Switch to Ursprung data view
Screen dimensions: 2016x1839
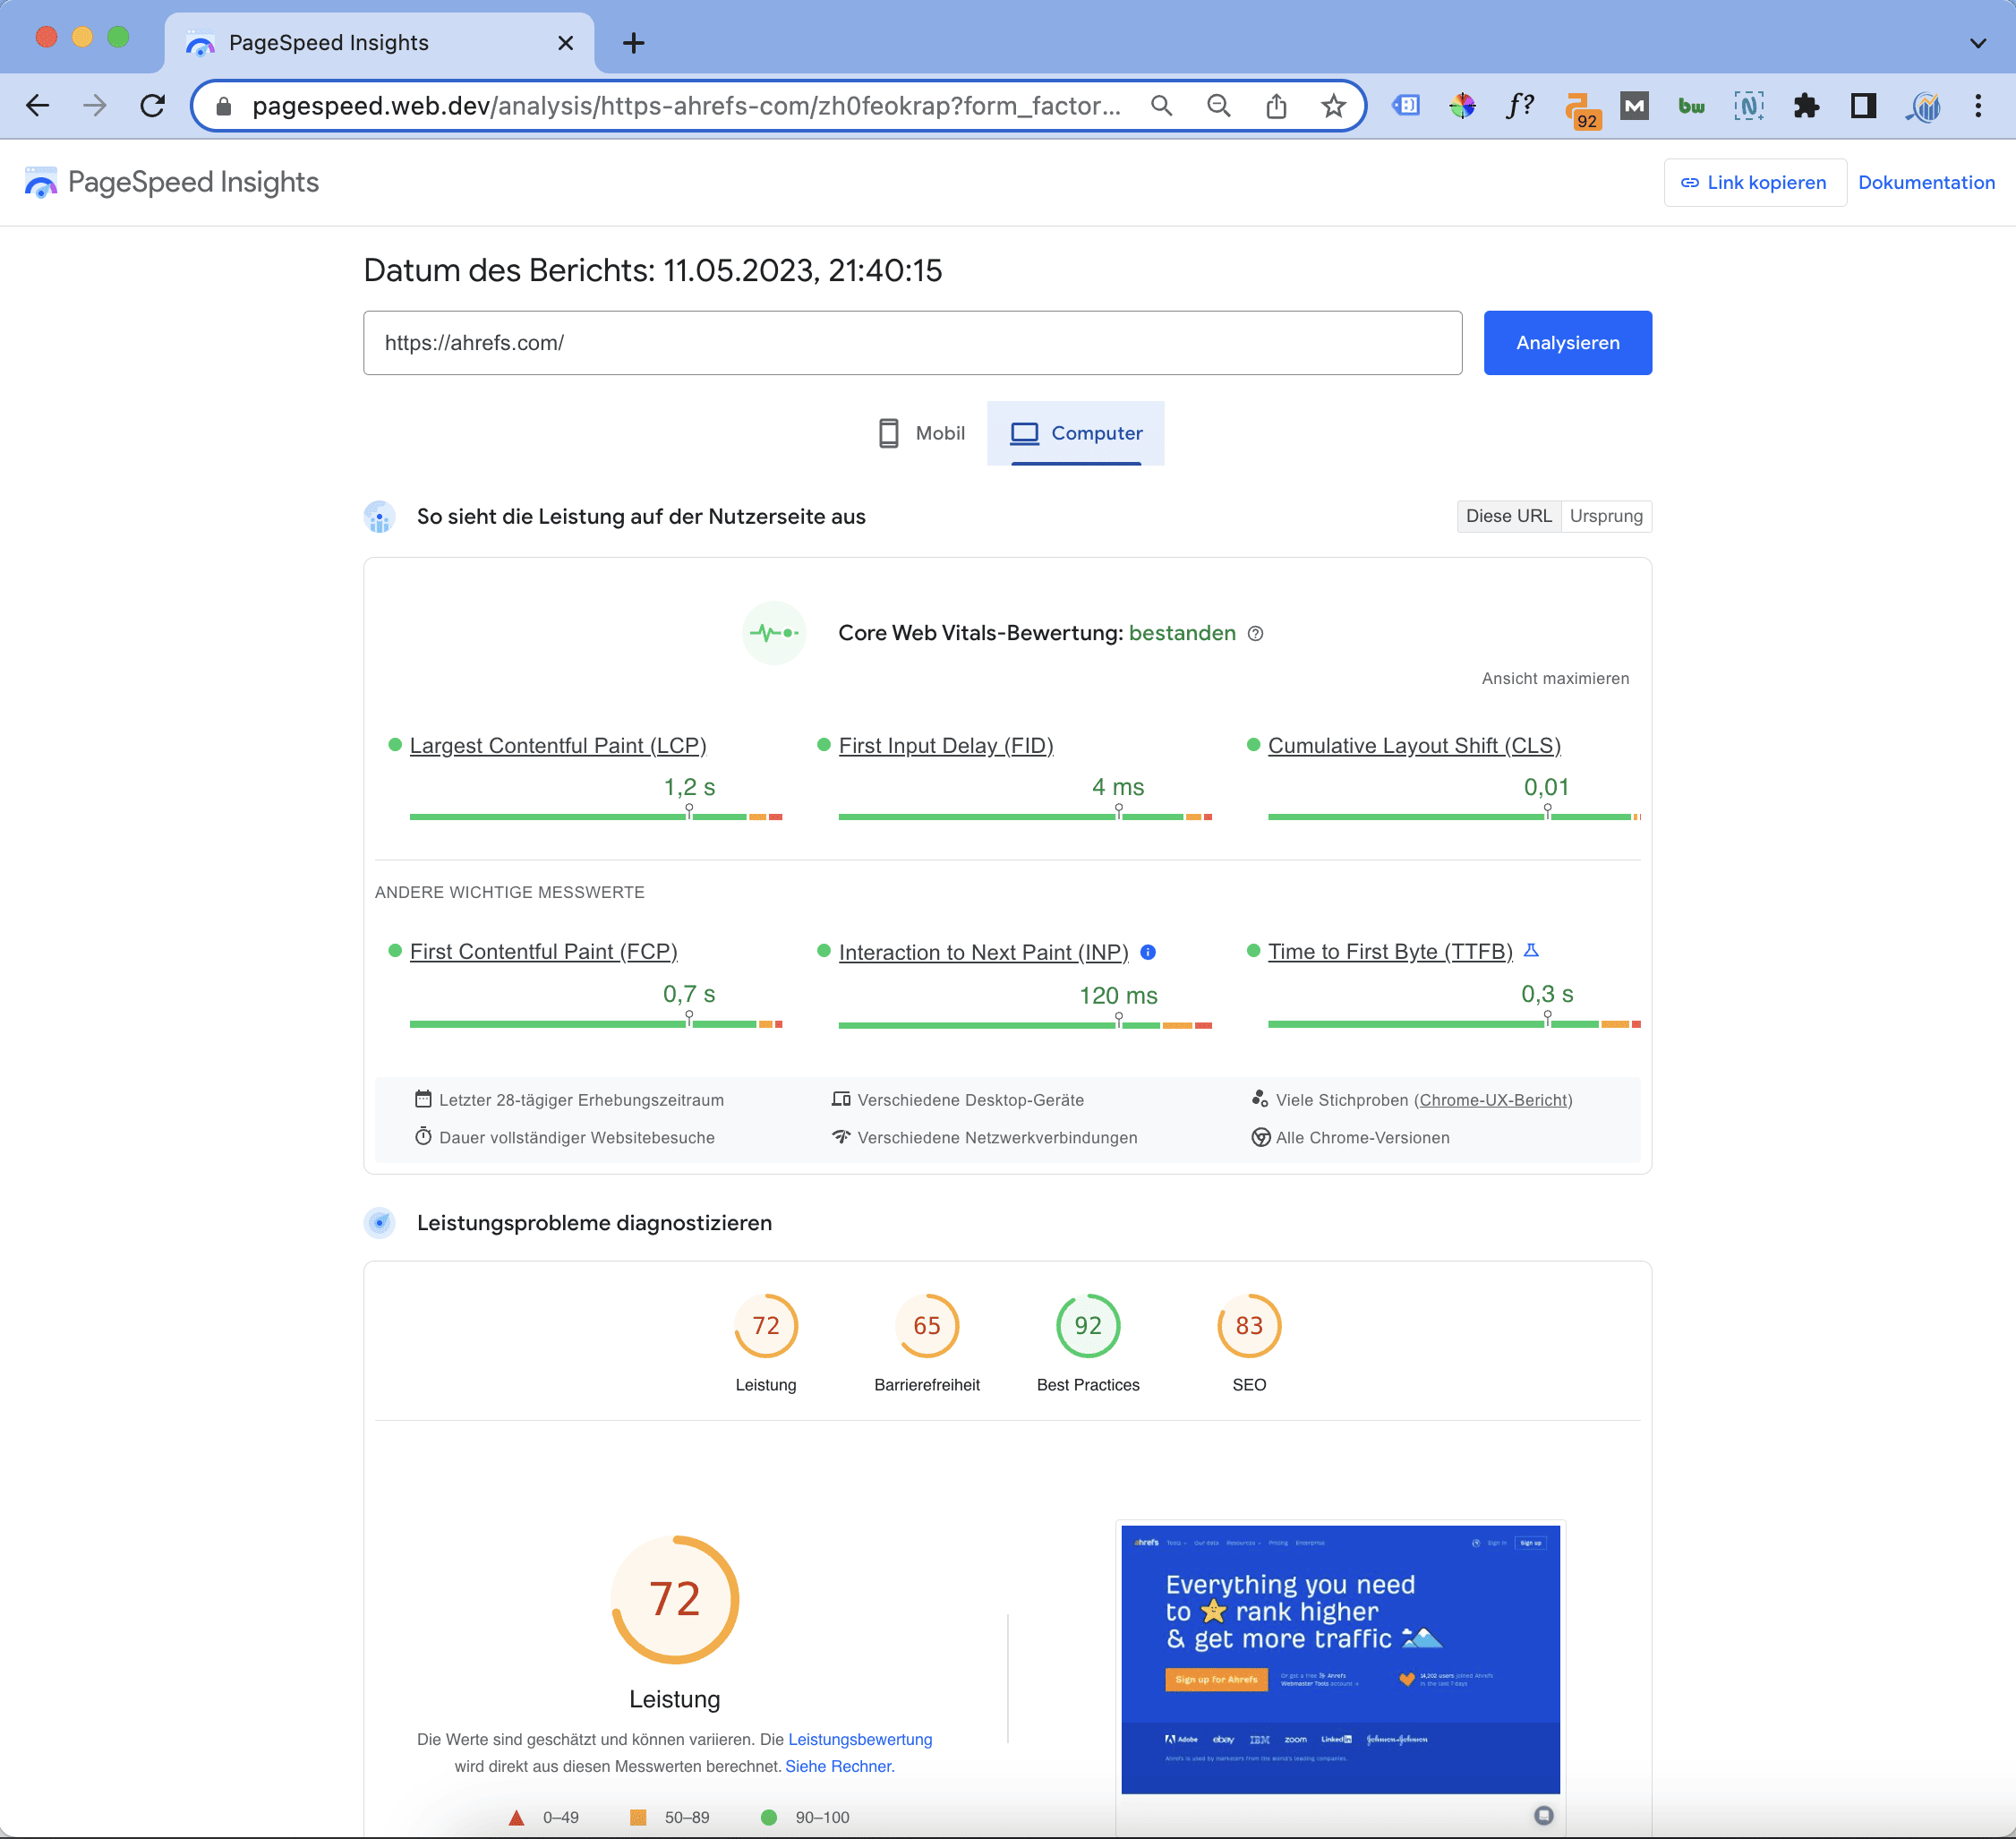[1605, 516]
